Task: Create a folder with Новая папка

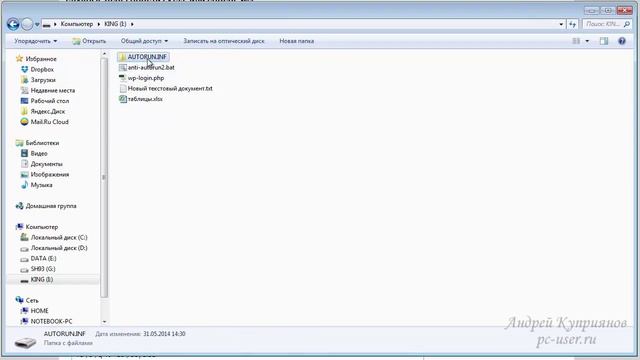Action: tap(296, 41)
